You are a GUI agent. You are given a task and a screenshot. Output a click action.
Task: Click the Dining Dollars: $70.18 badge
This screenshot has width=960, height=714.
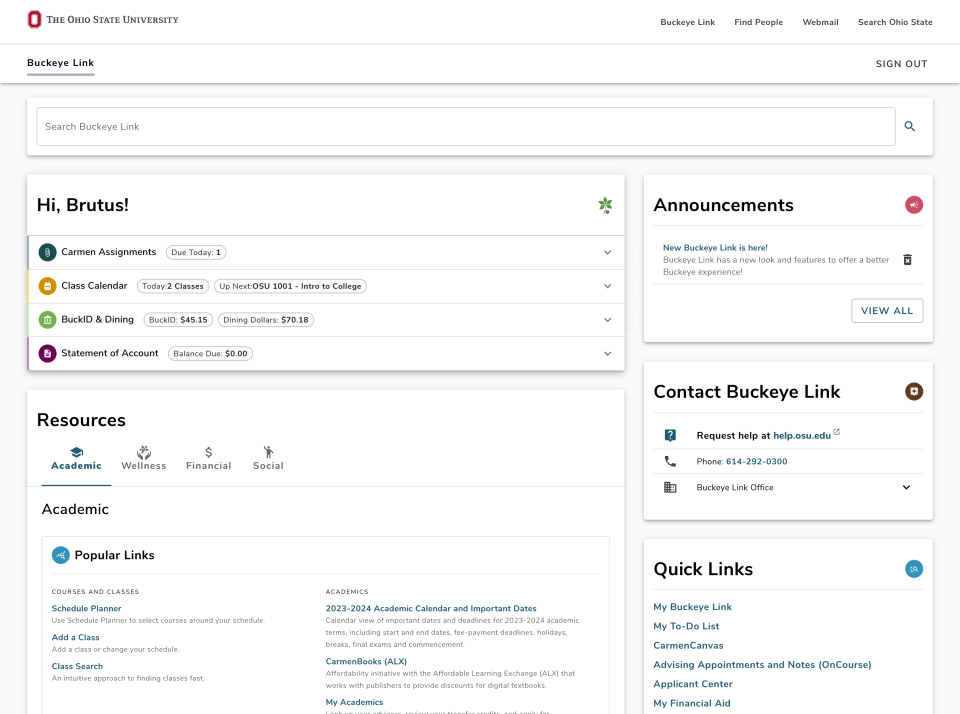[266, 320]
